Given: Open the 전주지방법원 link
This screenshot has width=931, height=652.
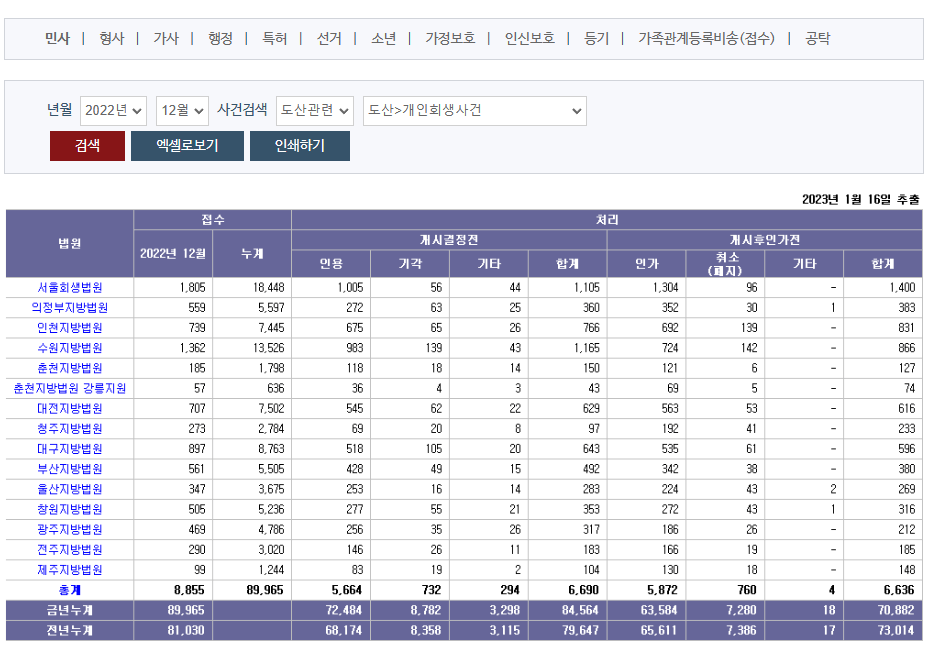Looking at the screenshot, I should [69, 550].
